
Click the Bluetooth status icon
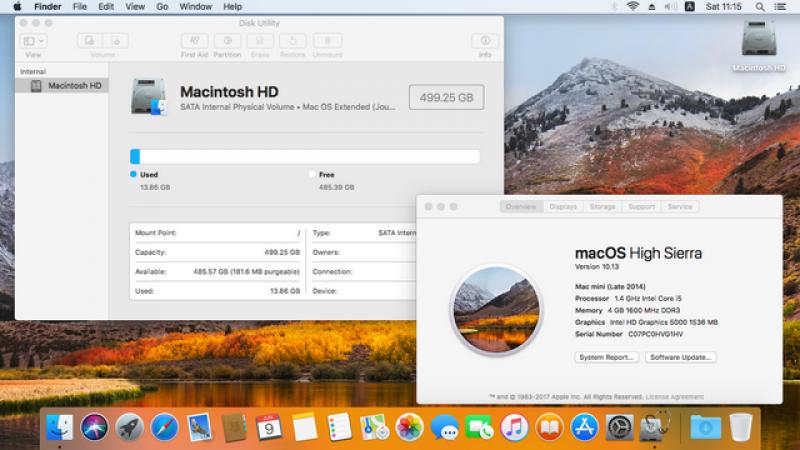(x=615, y=7)
